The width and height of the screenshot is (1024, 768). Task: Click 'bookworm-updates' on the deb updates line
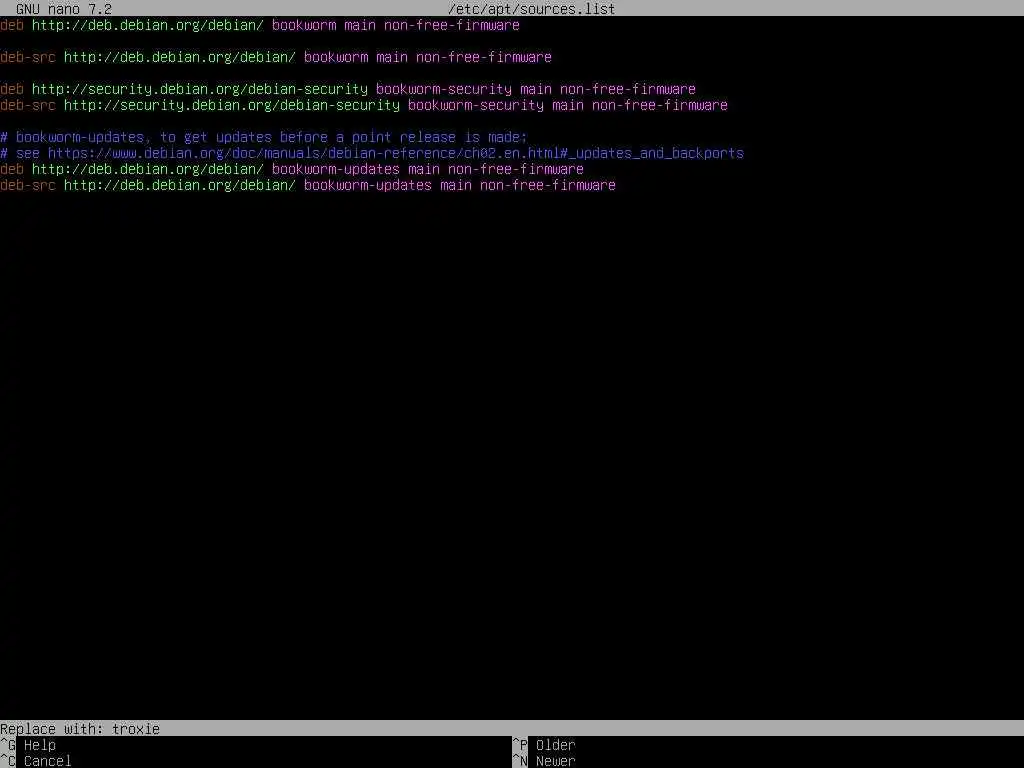[336, 169]
